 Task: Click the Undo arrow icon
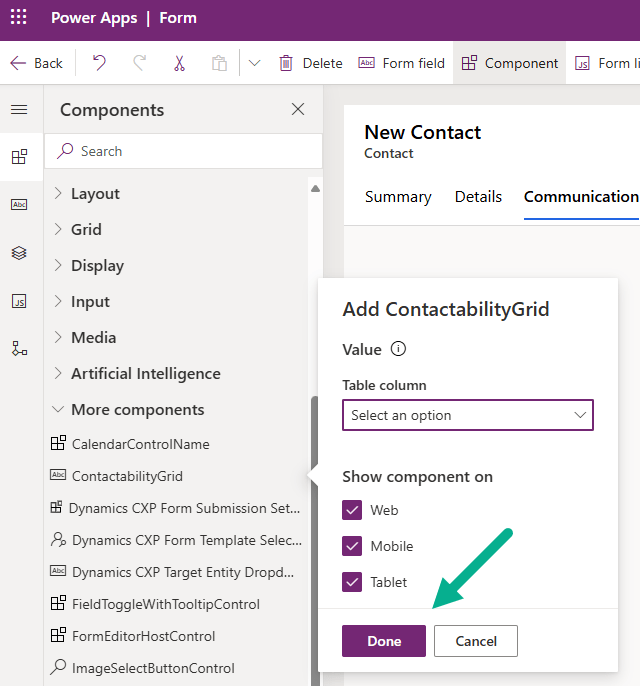click(x=99, y=63)
